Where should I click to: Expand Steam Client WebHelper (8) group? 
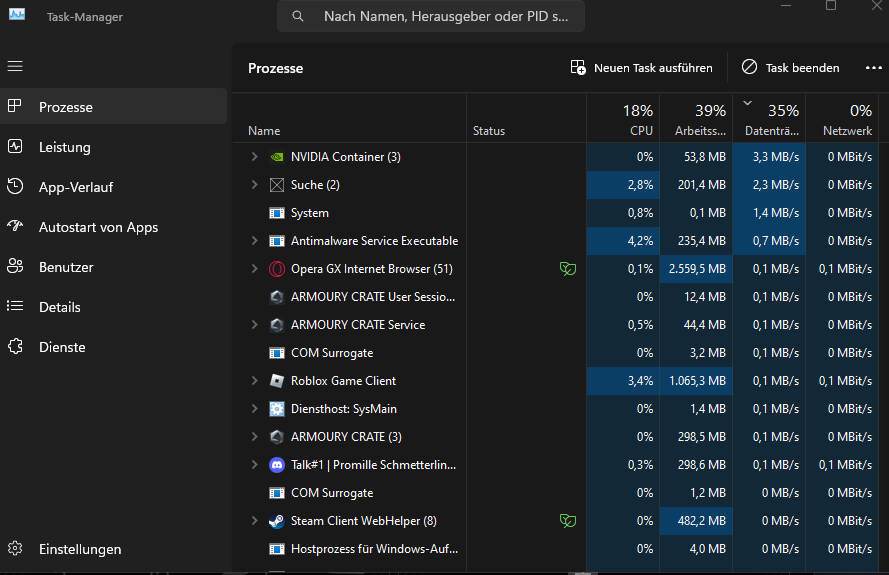[255, 521]
